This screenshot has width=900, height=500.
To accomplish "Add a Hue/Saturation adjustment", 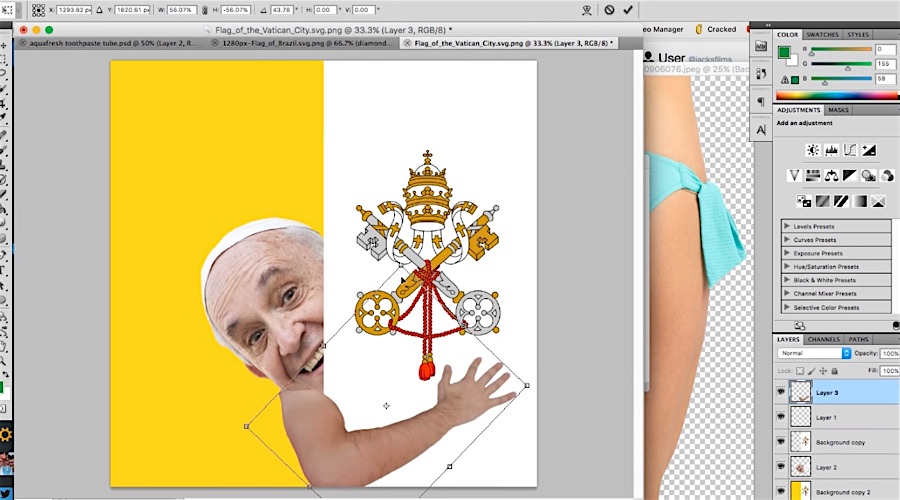I will pyautogui.click(x=813, y=176).
